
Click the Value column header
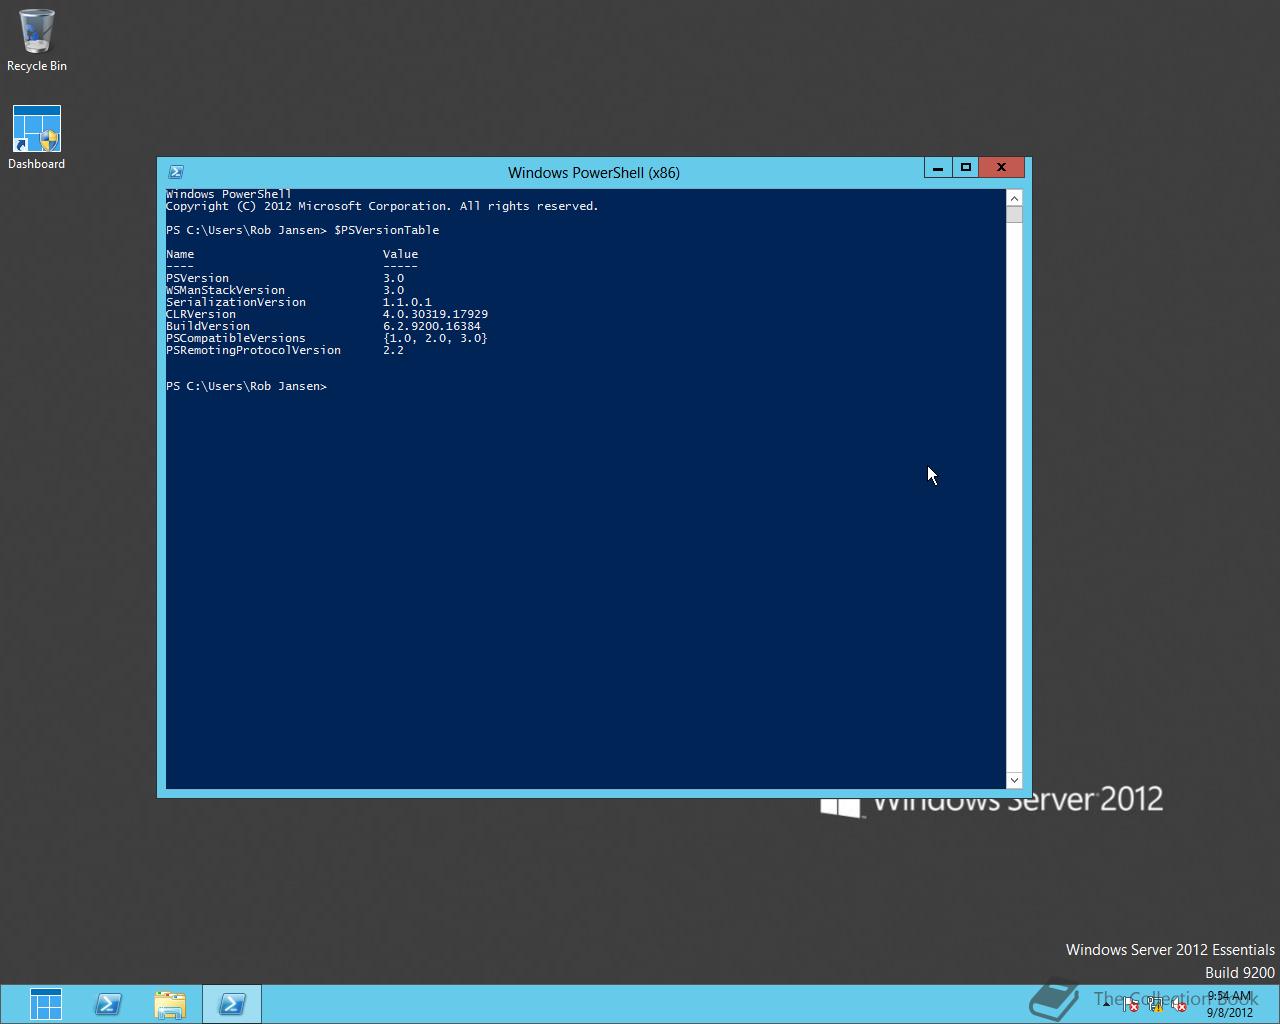[400, 254]
